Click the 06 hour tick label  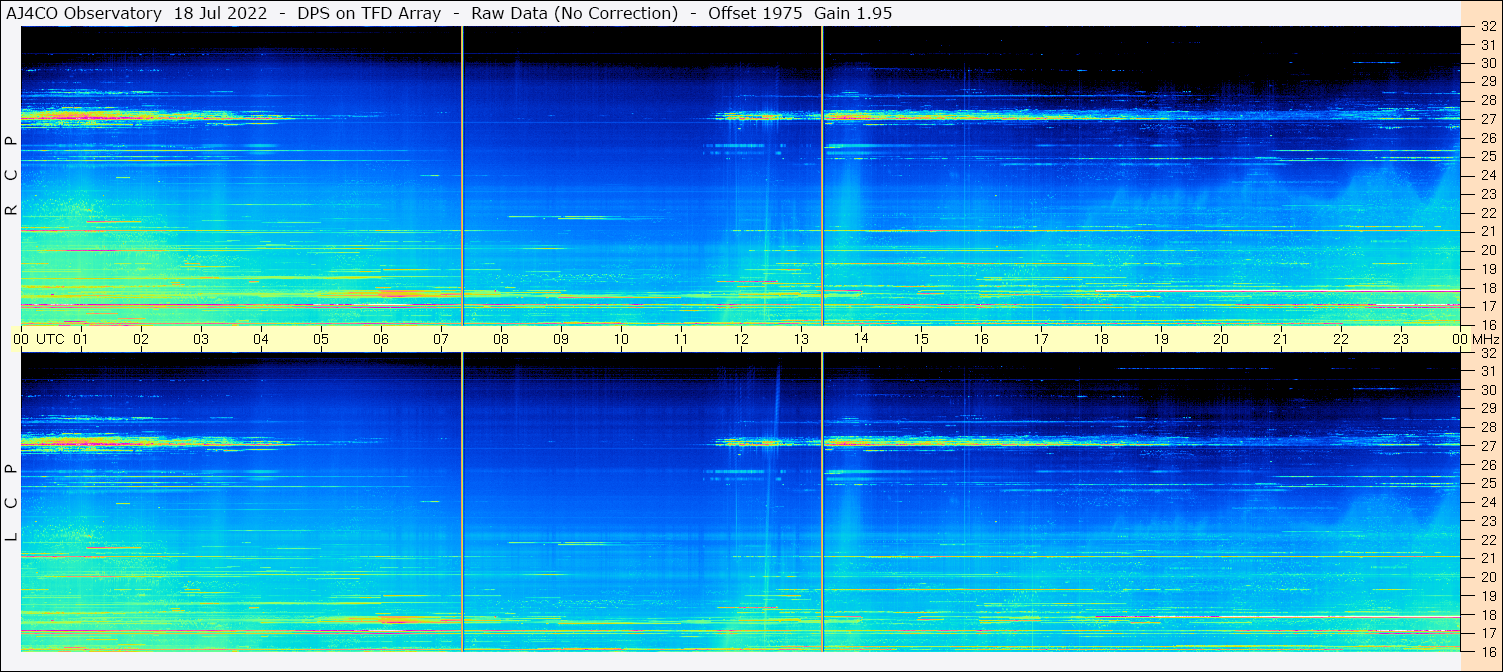tap(381, 339)
